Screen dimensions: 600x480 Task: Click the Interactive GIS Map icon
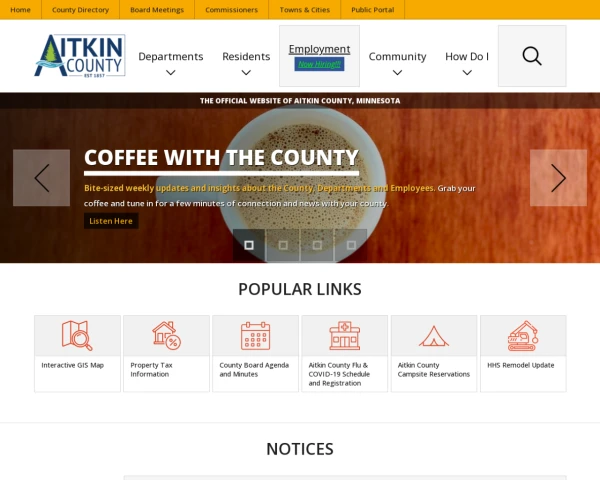(x=77, y=336)
